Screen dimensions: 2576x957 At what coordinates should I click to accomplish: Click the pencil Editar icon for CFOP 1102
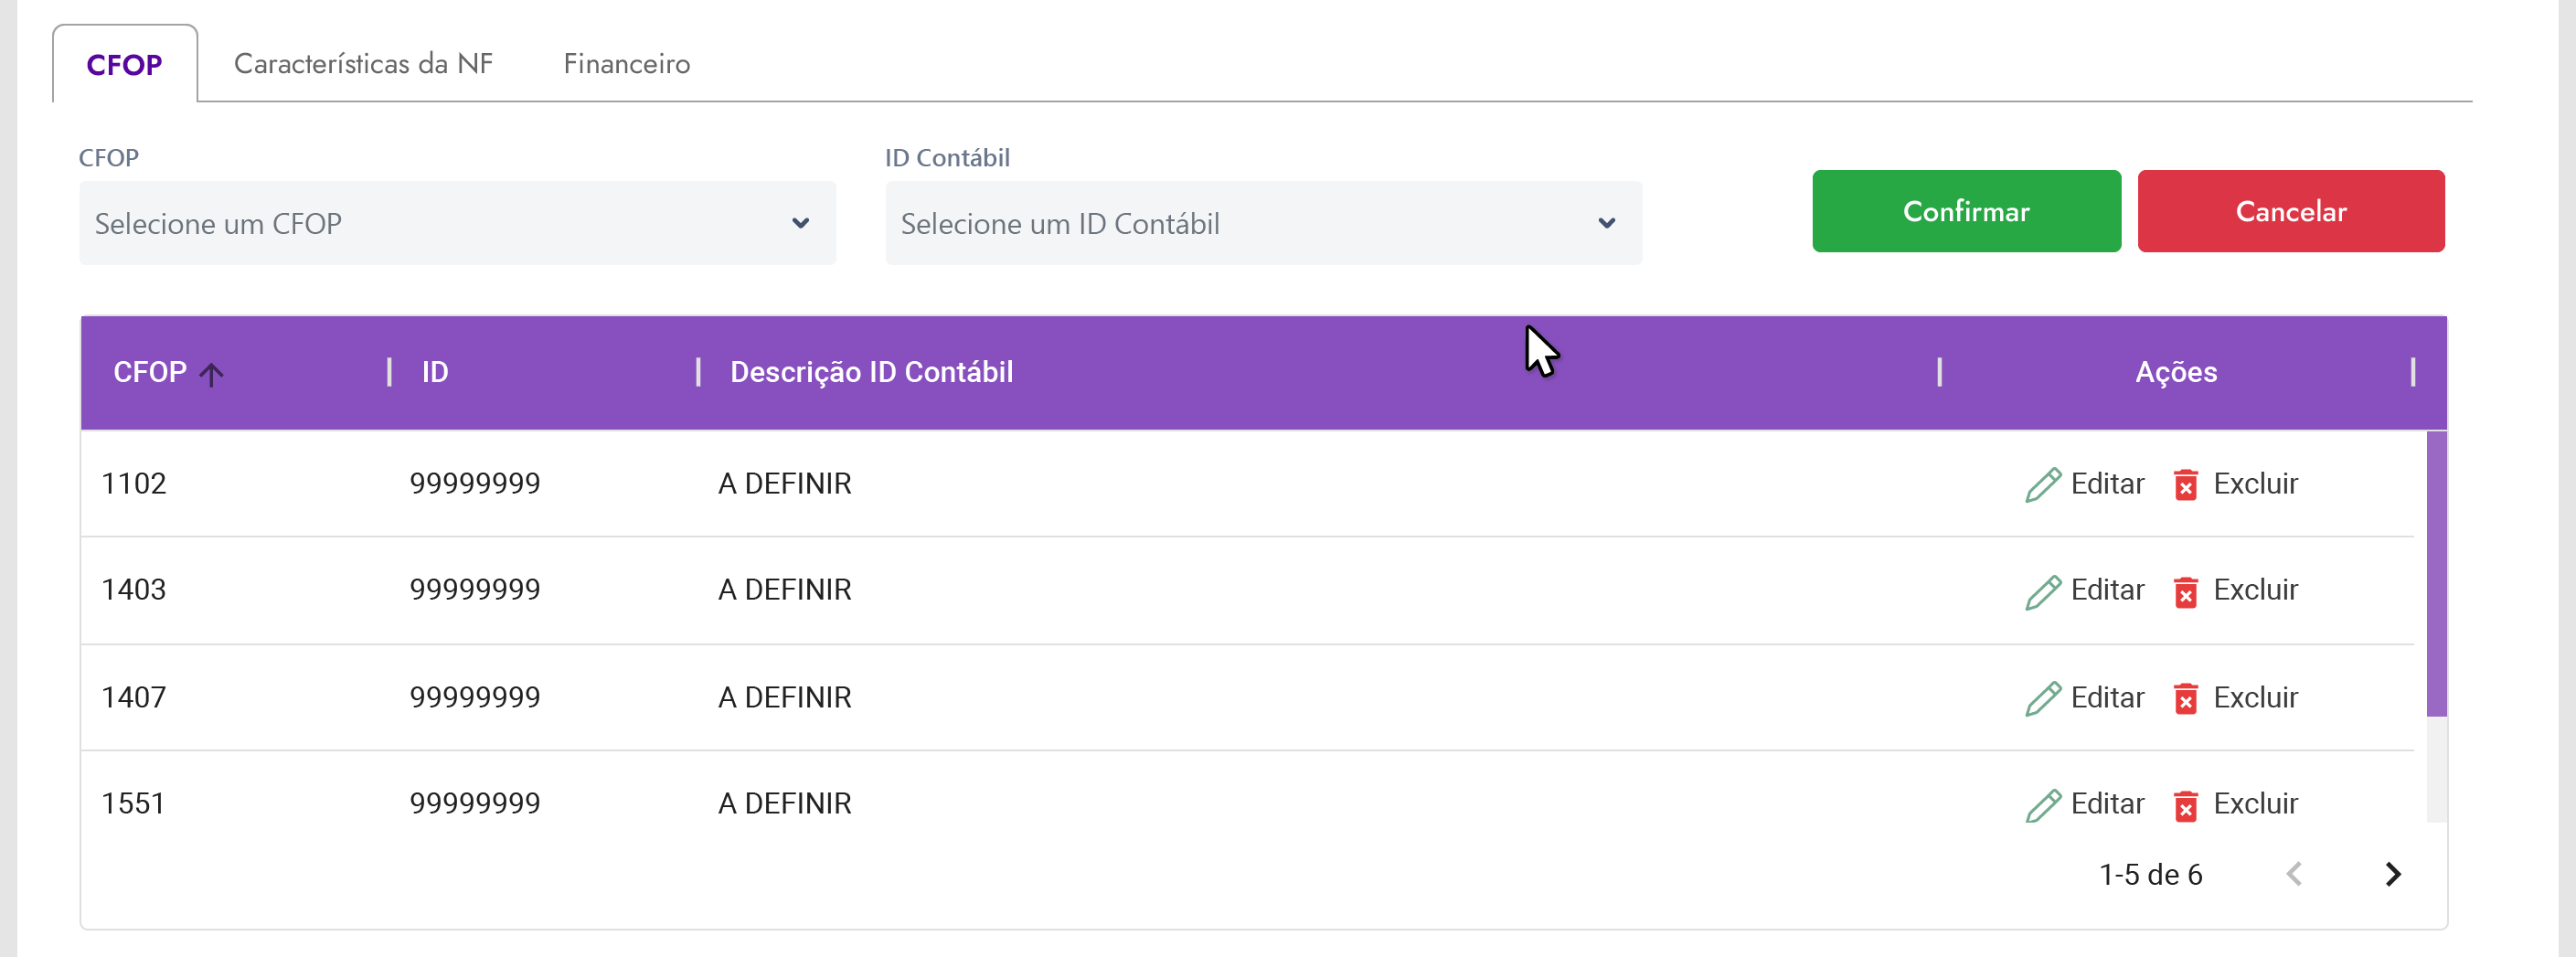point(2043,484)
